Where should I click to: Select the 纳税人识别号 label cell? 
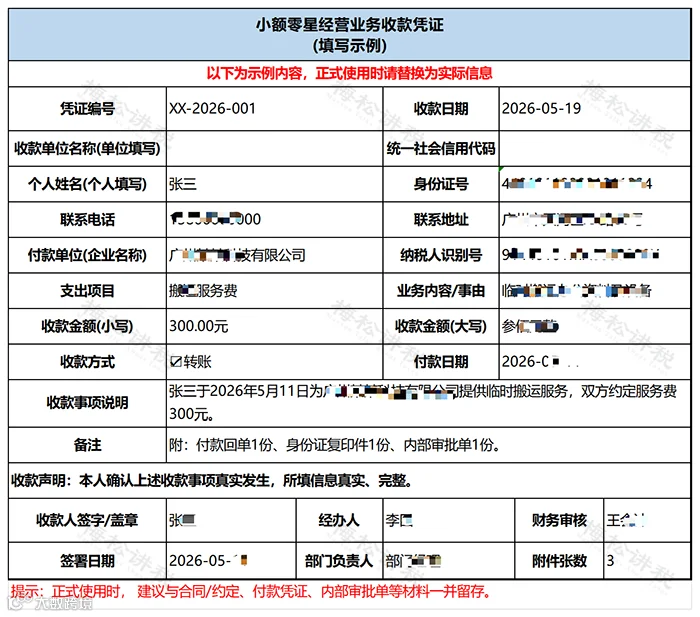click(x=441, y=255)
